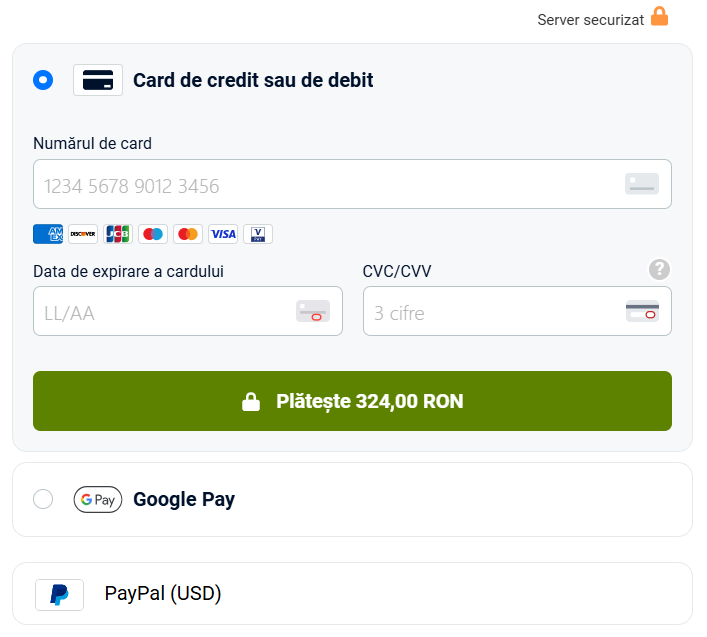Focus the card number input field
Viewport: 707px width, 637px height.
click(353, 184)
